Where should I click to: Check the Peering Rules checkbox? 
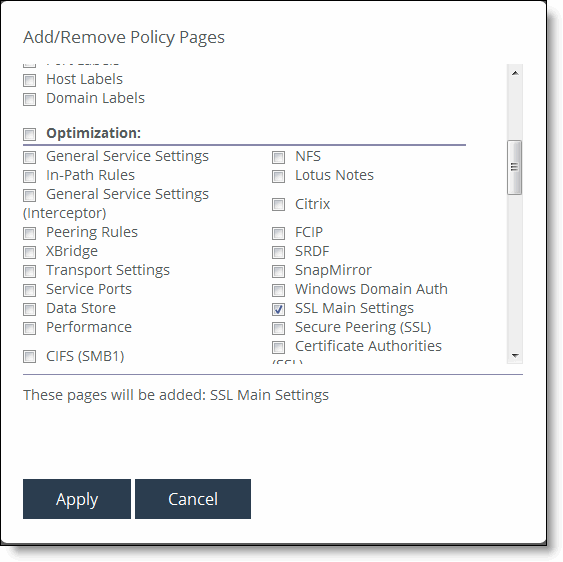(29, 233)
